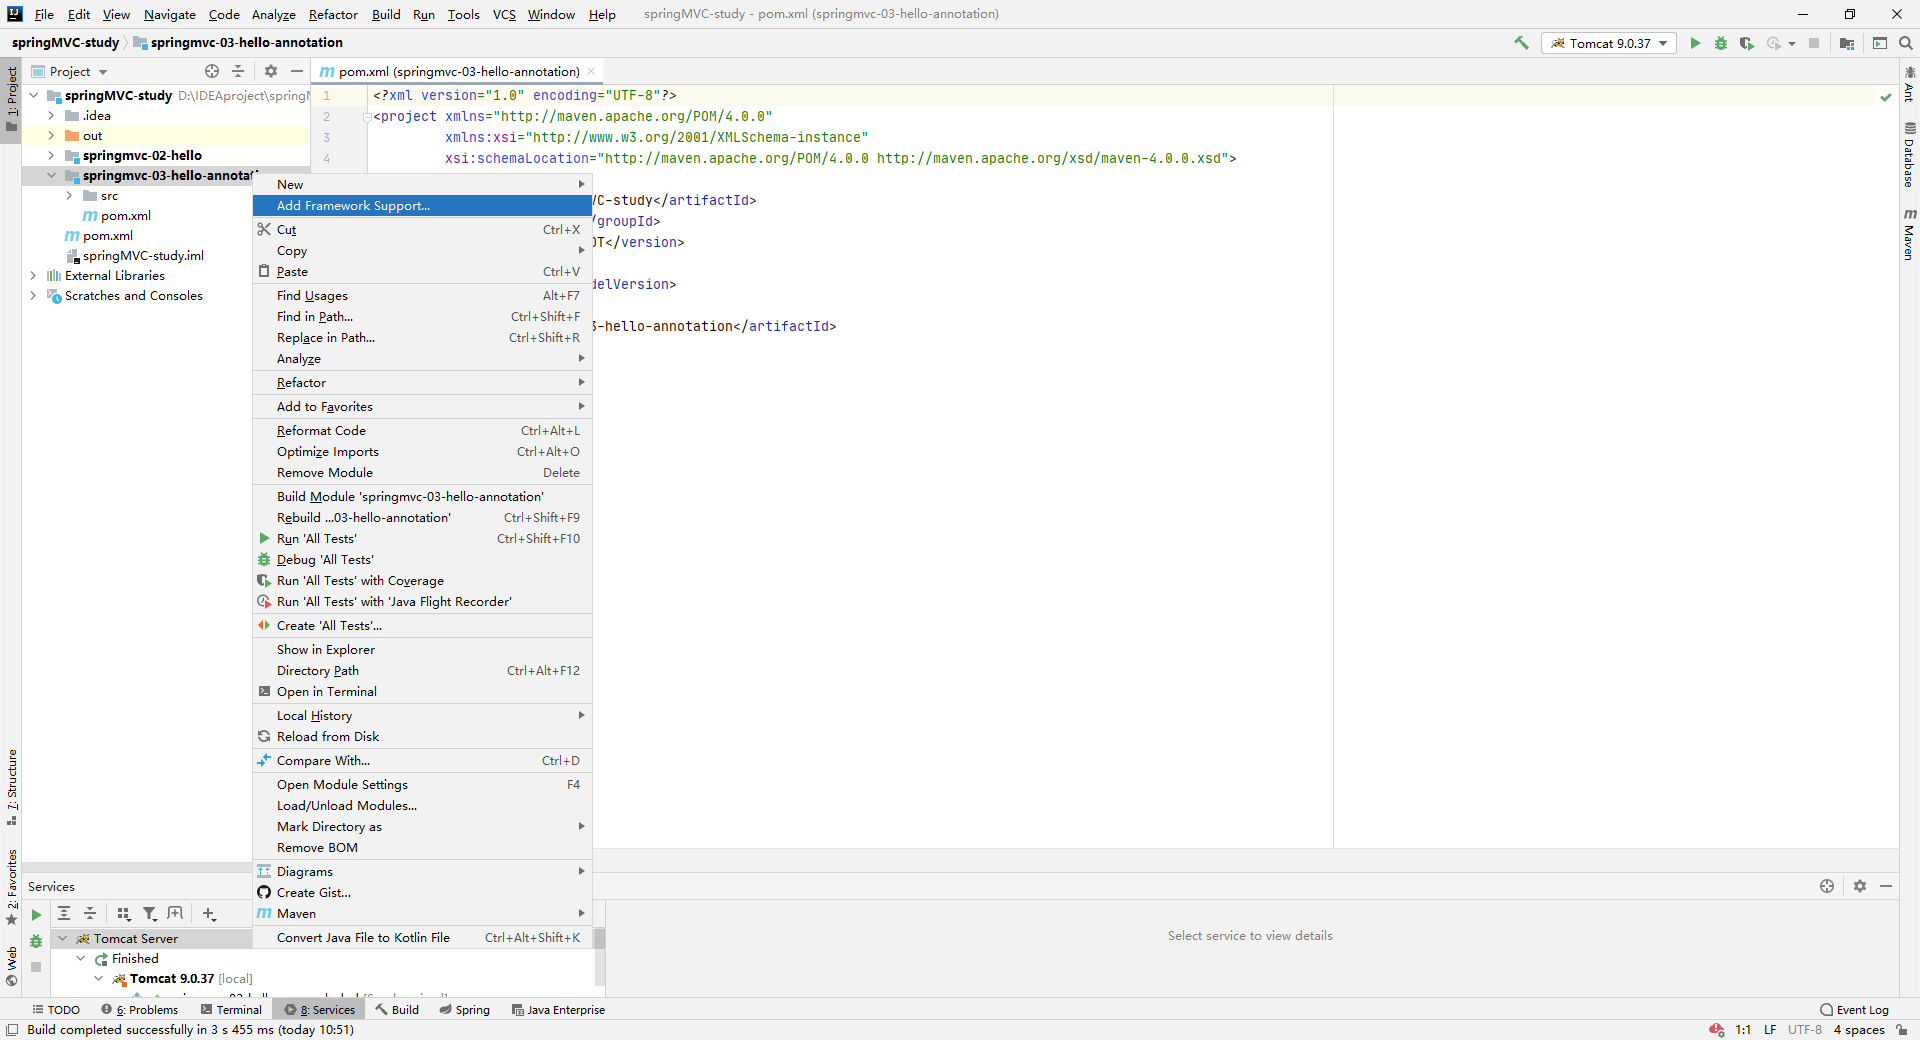Screen dimensions: 1920x1040
Task: Toggle tool window quick access icon in status bar
Action: point(12,1030)
